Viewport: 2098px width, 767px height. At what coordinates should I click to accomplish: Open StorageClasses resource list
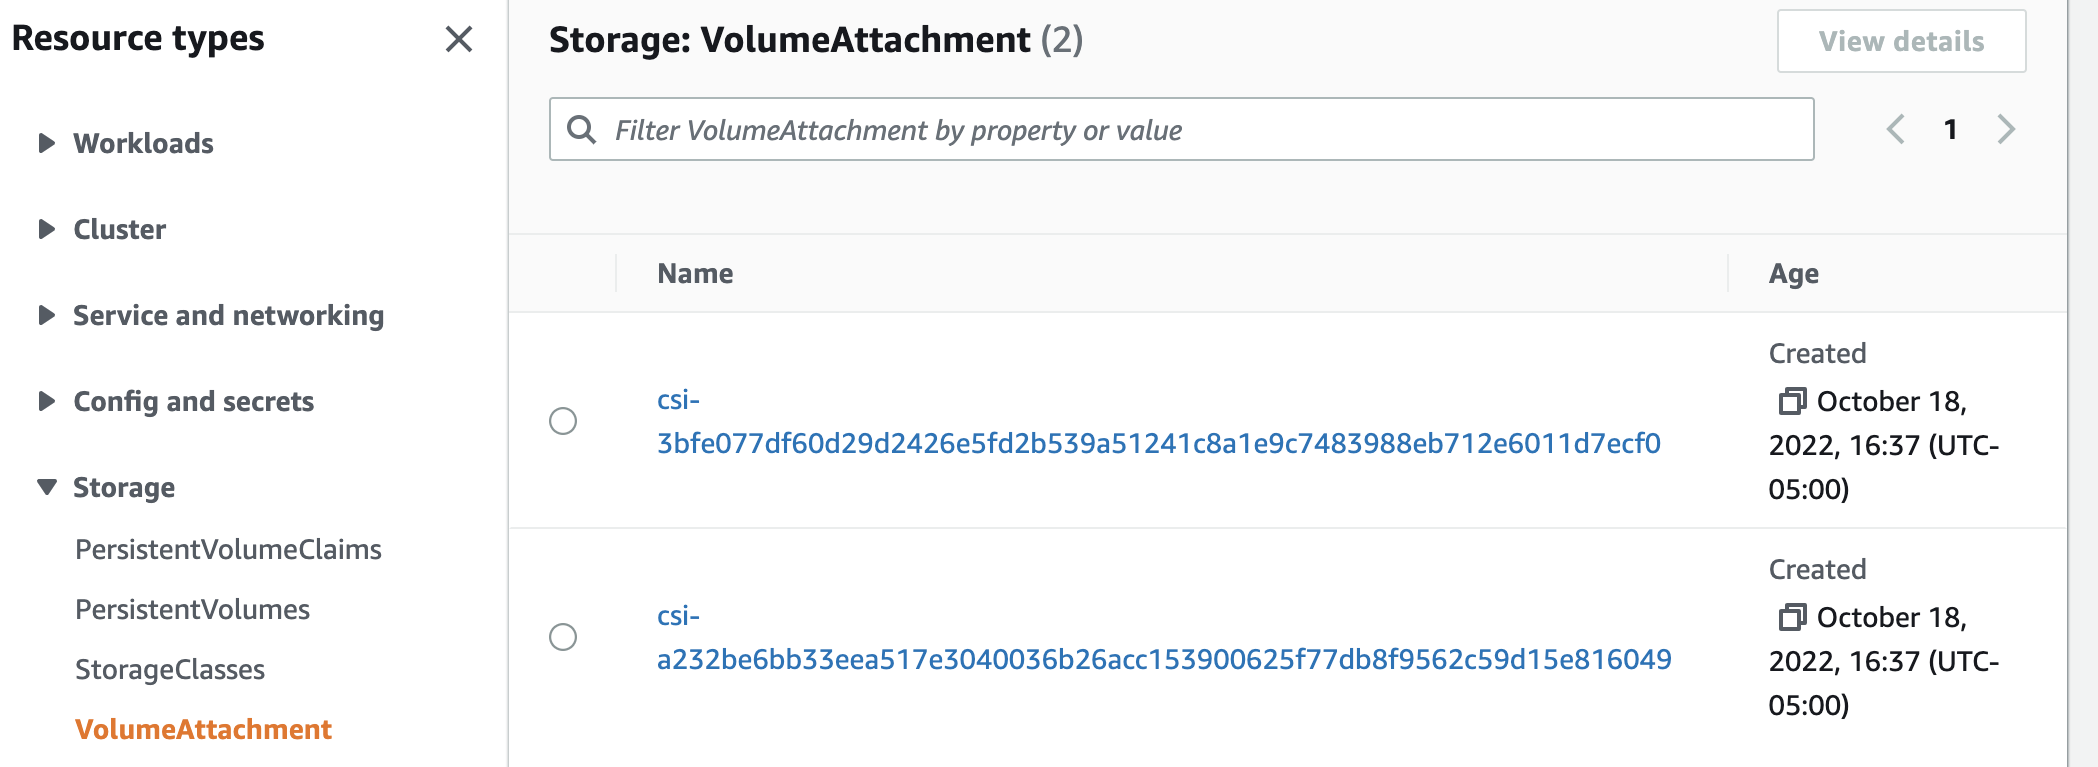coord(170,669)
